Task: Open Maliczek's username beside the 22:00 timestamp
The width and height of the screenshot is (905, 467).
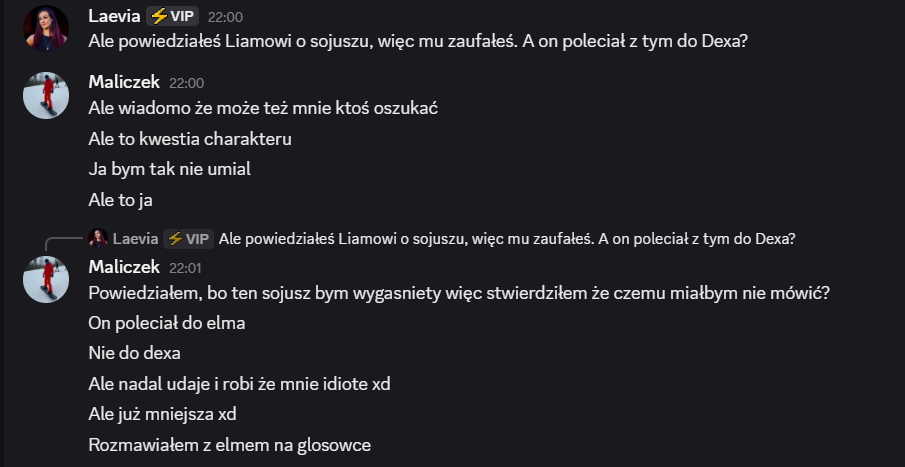Action: 124,82
